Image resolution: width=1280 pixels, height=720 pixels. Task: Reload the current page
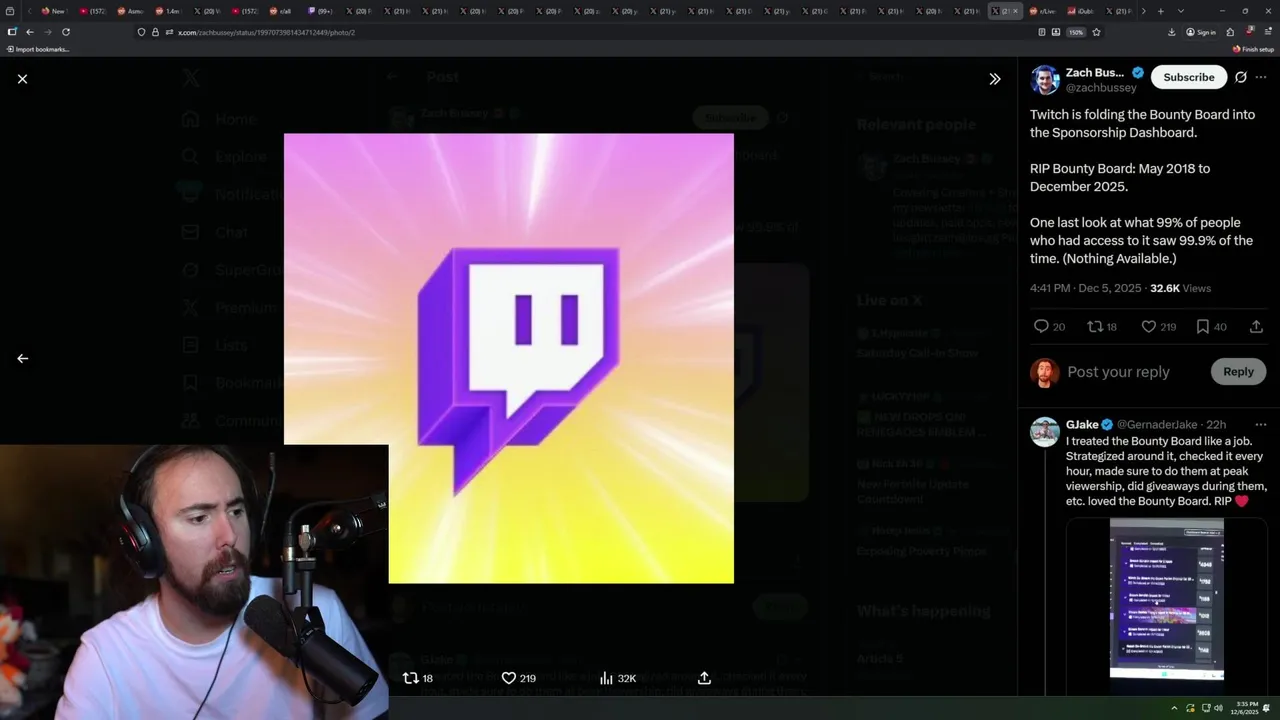[x=66, y=32]
